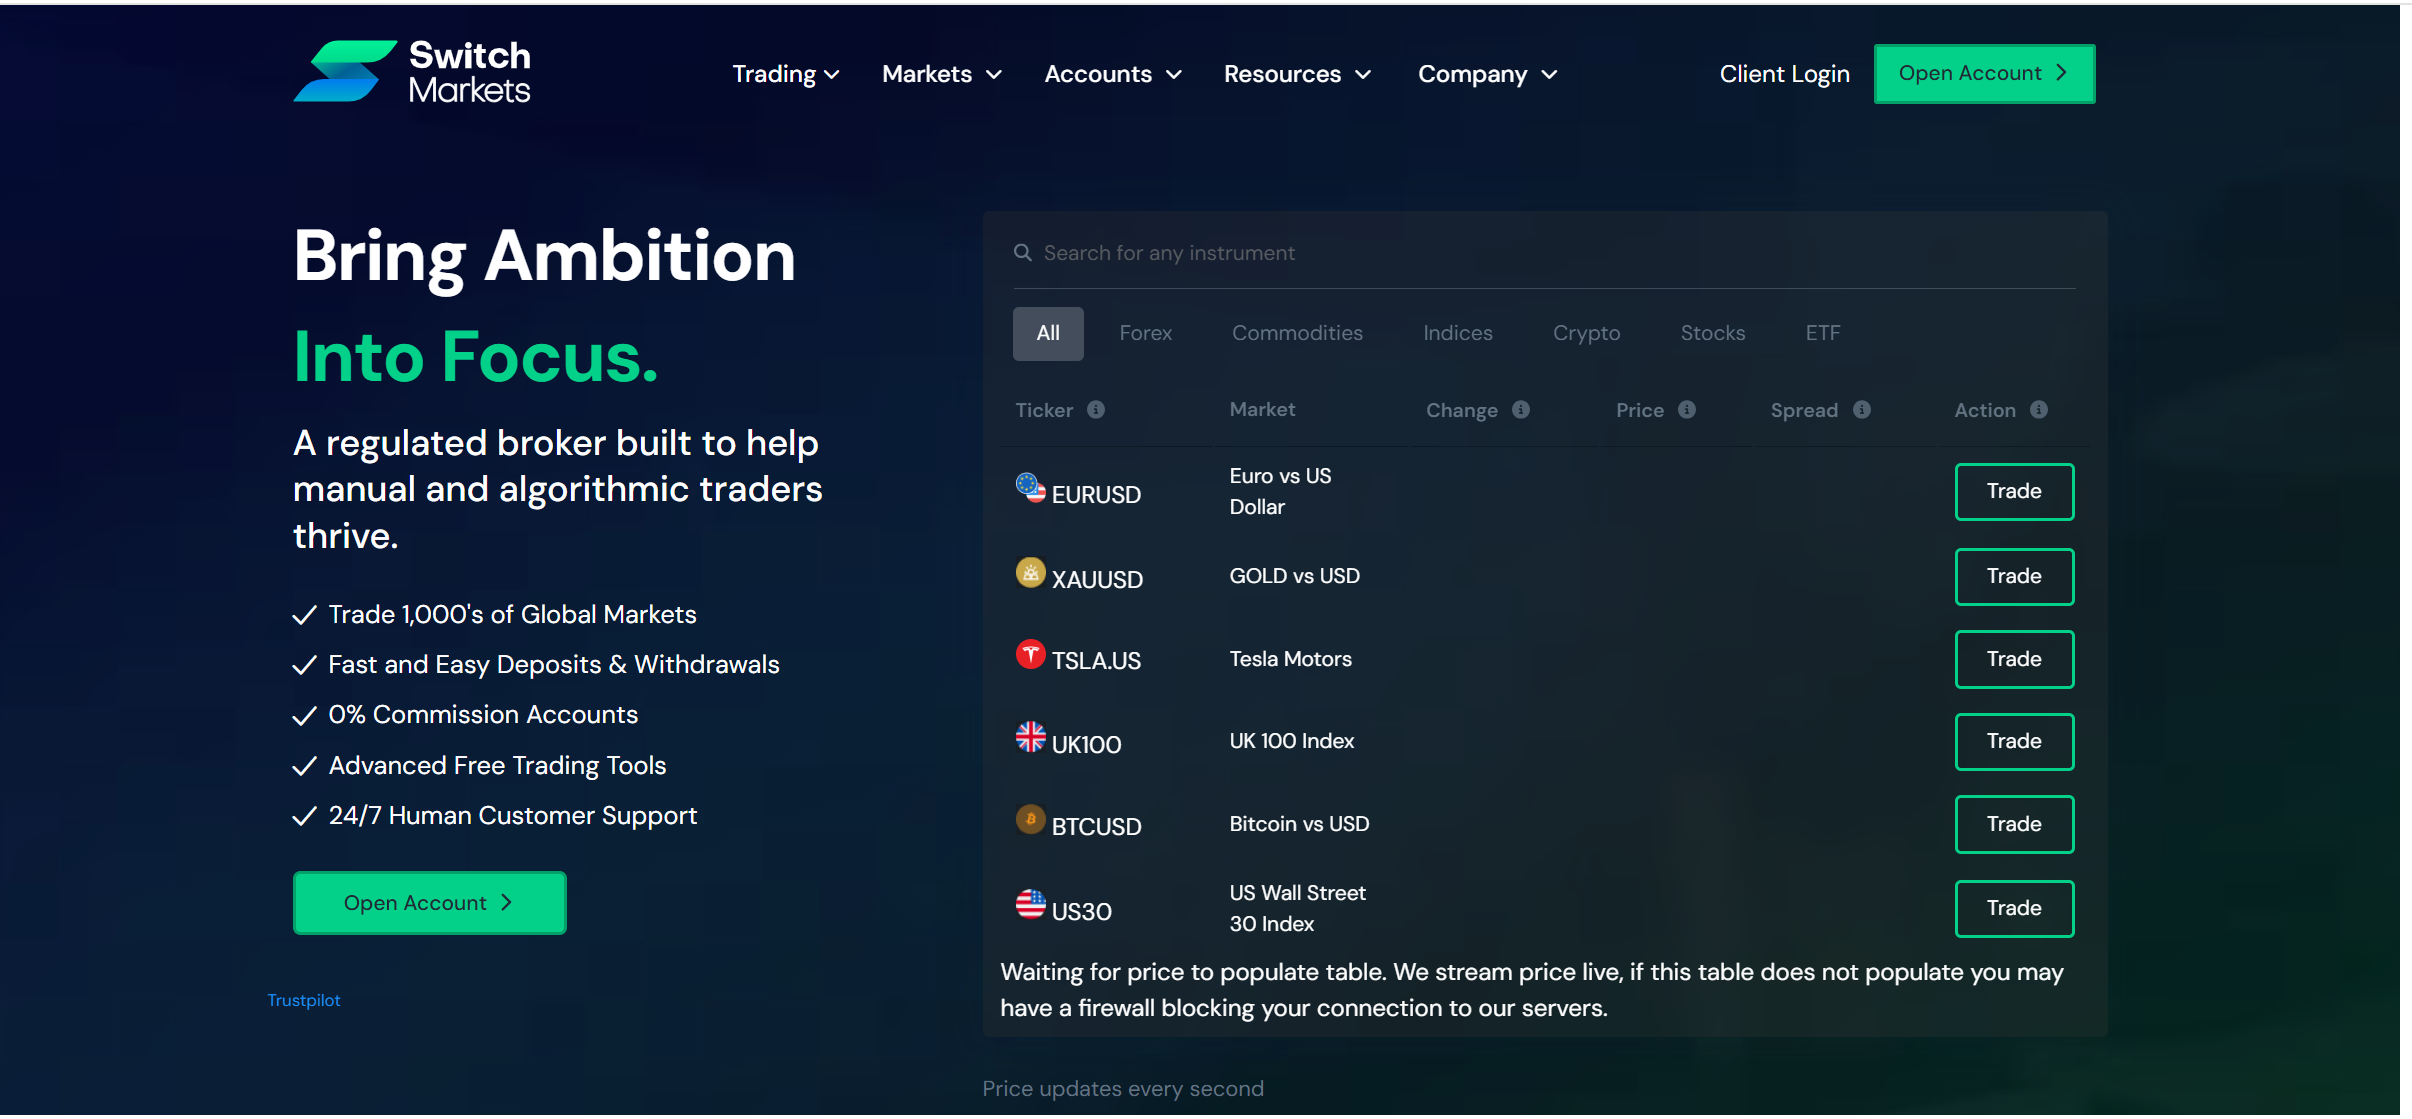Viewport: 2412px width, 1119px height.
Task: Click the US30 flag icon
Action: 1031,904
